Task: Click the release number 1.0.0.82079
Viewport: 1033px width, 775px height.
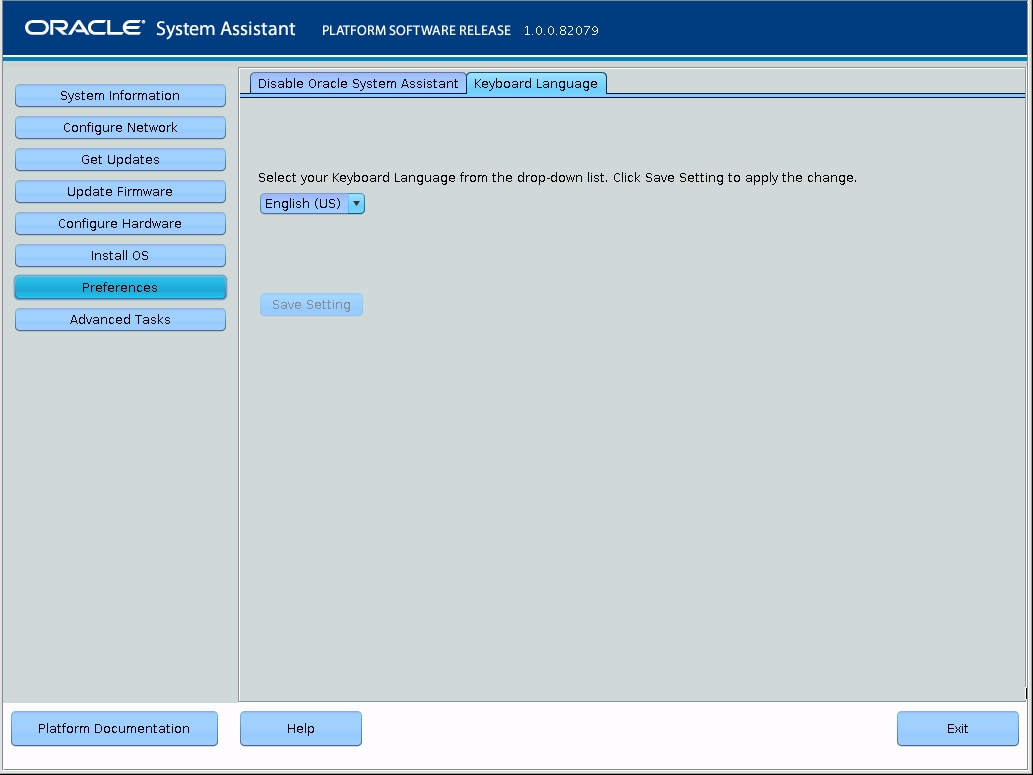Action: pyautogui.click(x=561, y=30)
